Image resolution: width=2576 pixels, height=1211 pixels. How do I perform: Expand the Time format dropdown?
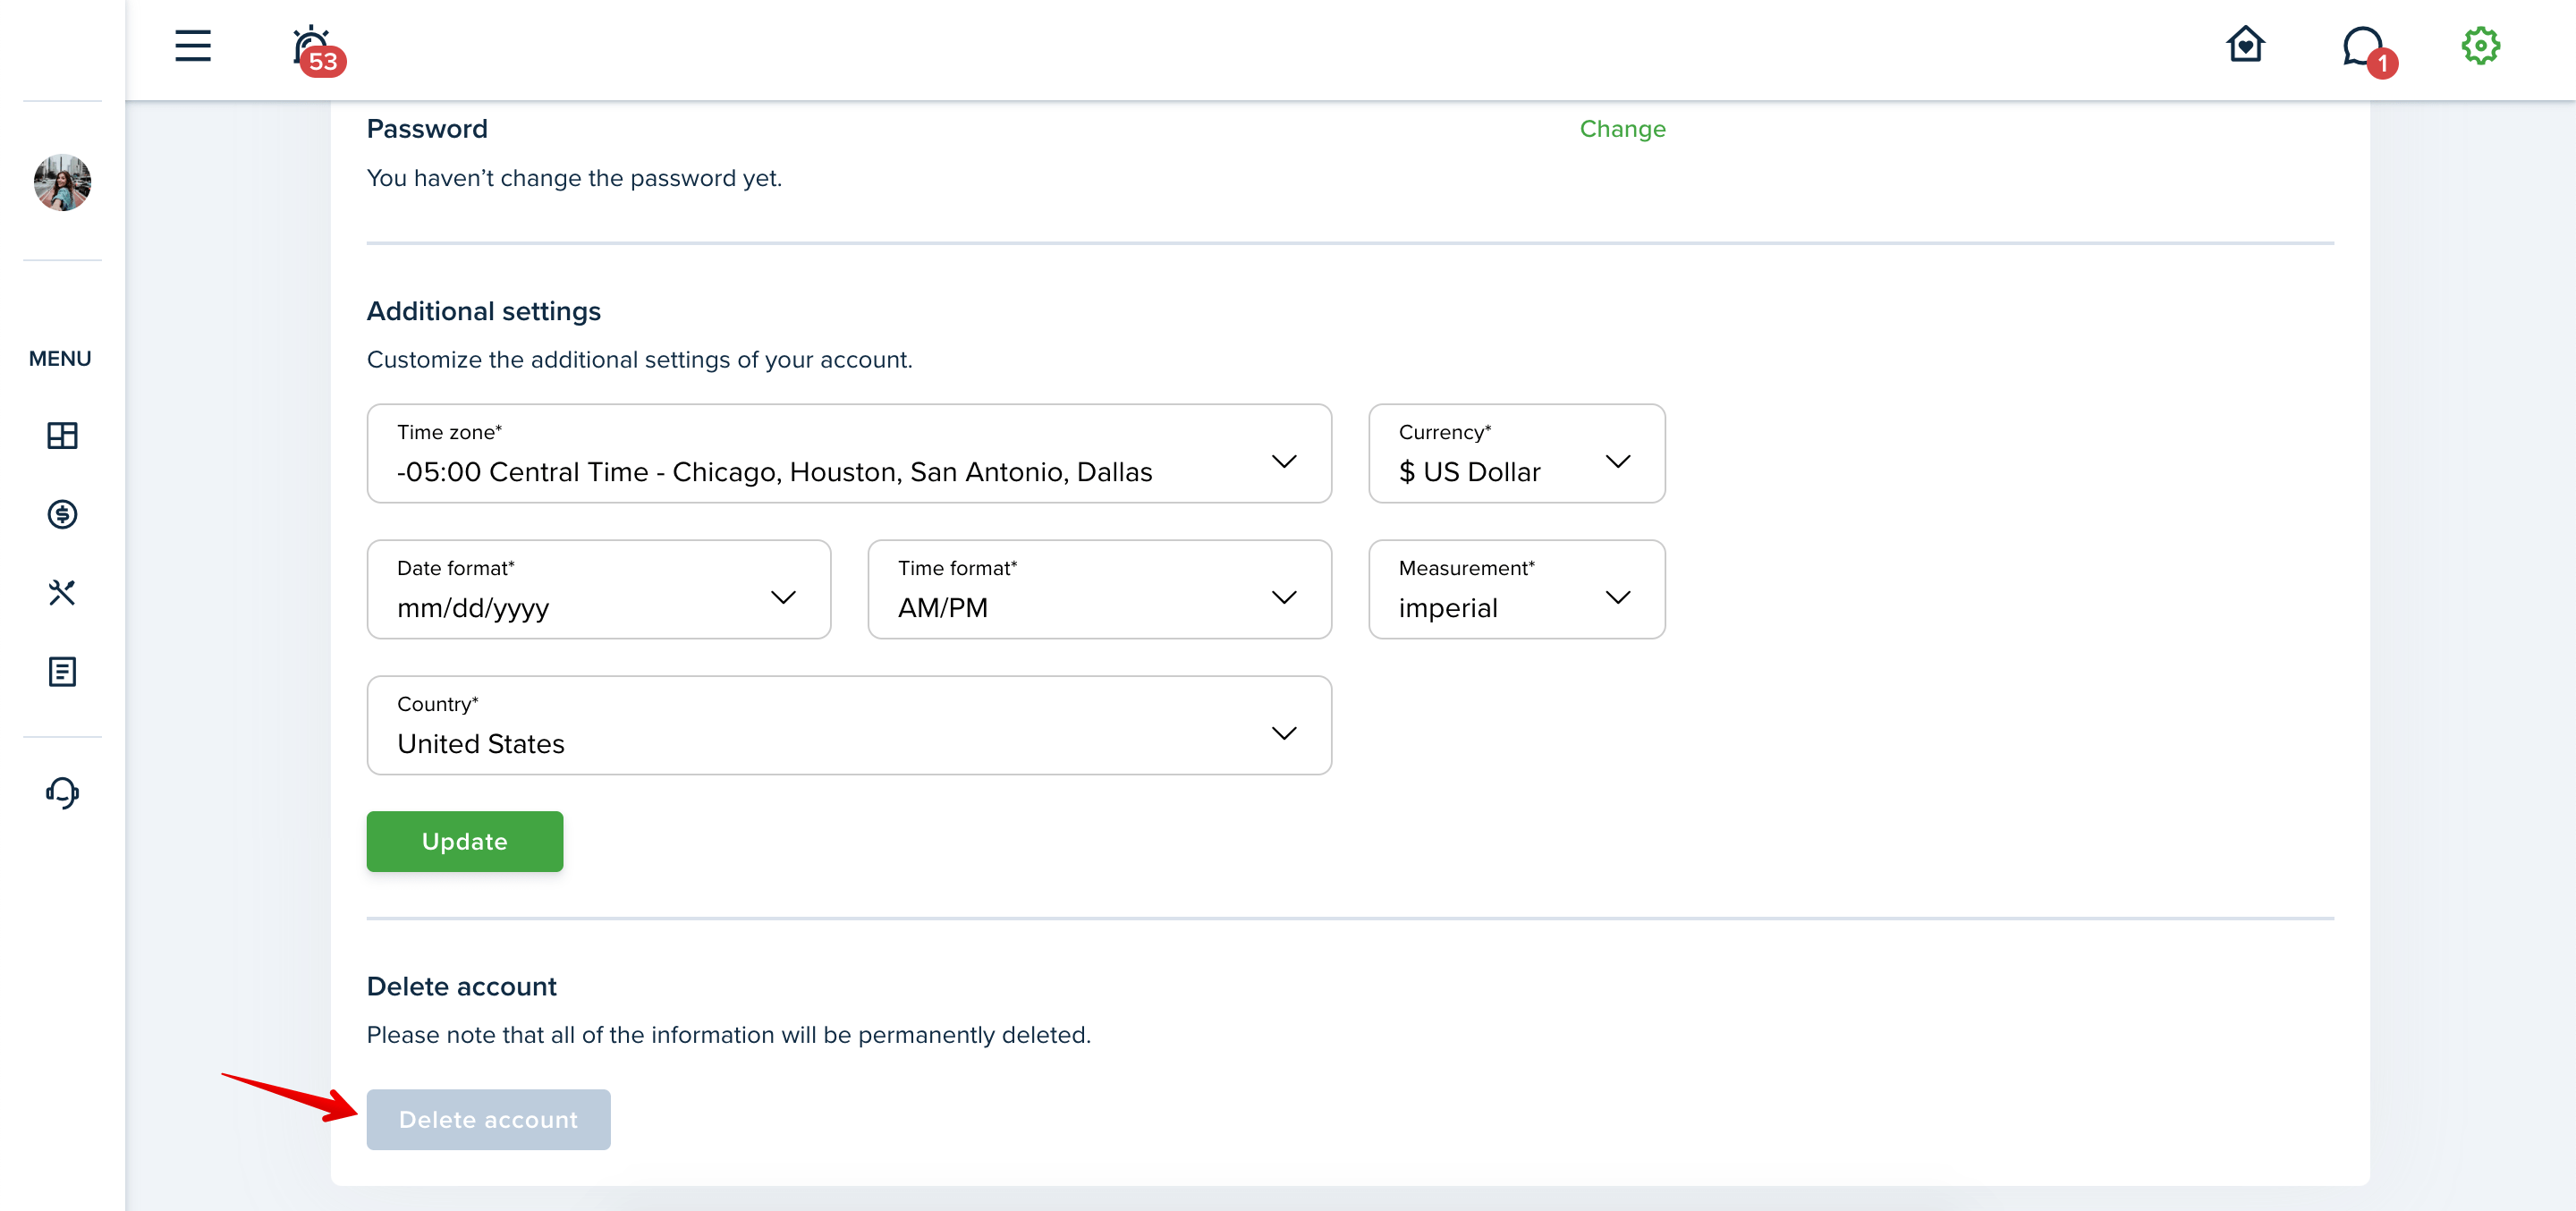pos(1099,590)
